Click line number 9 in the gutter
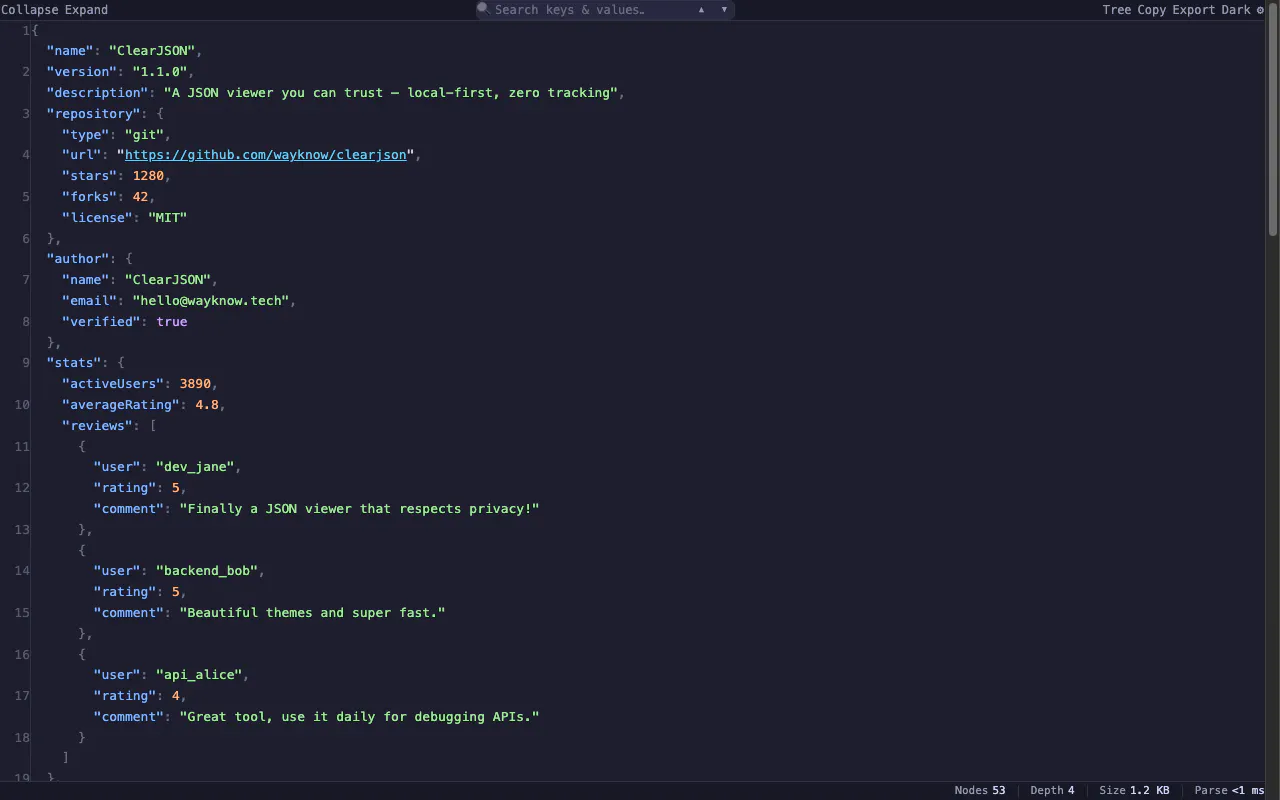The height and width of the screenshot is (800, 1280). (x=26, y=363)
